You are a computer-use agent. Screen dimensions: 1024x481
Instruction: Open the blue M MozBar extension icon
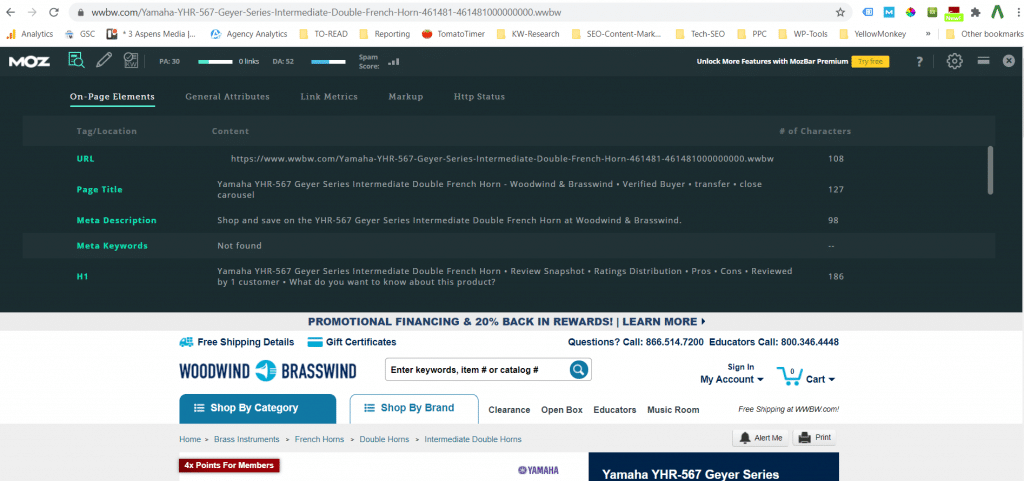point(889,12)
